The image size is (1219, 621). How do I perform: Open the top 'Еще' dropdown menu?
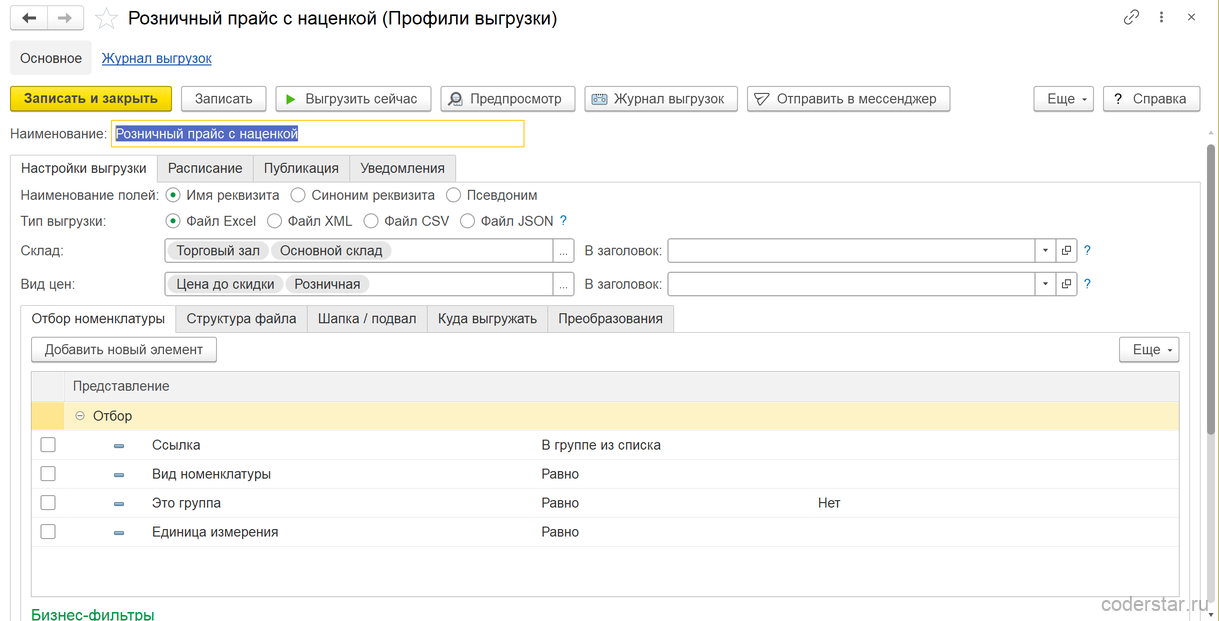(x=1063, y=98)
